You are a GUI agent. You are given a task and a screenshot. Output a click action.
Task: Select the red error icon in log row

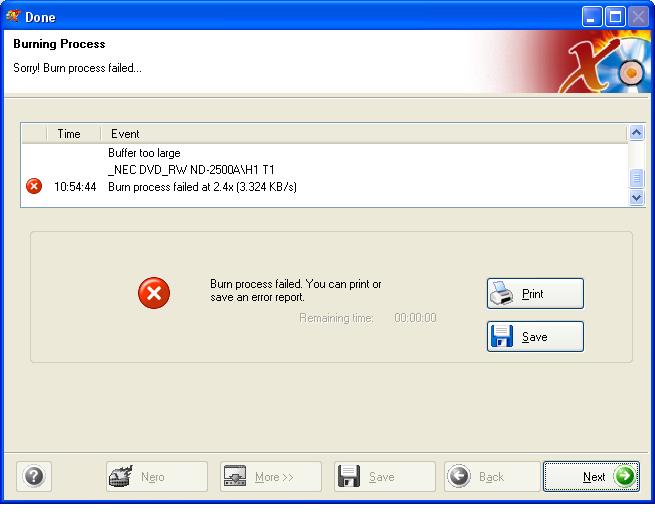click(x=34, y=186)
